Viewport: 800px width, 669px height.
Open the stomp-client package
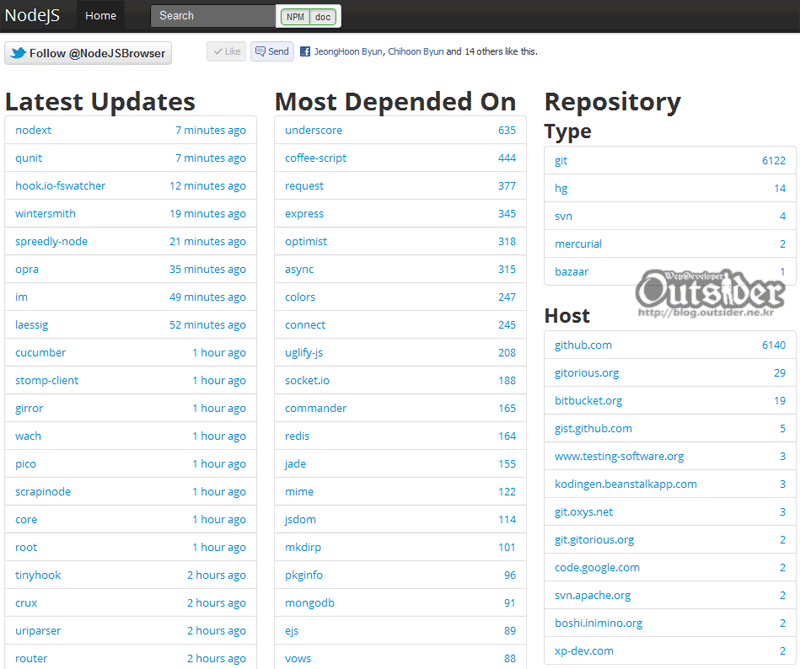[47, 381]
